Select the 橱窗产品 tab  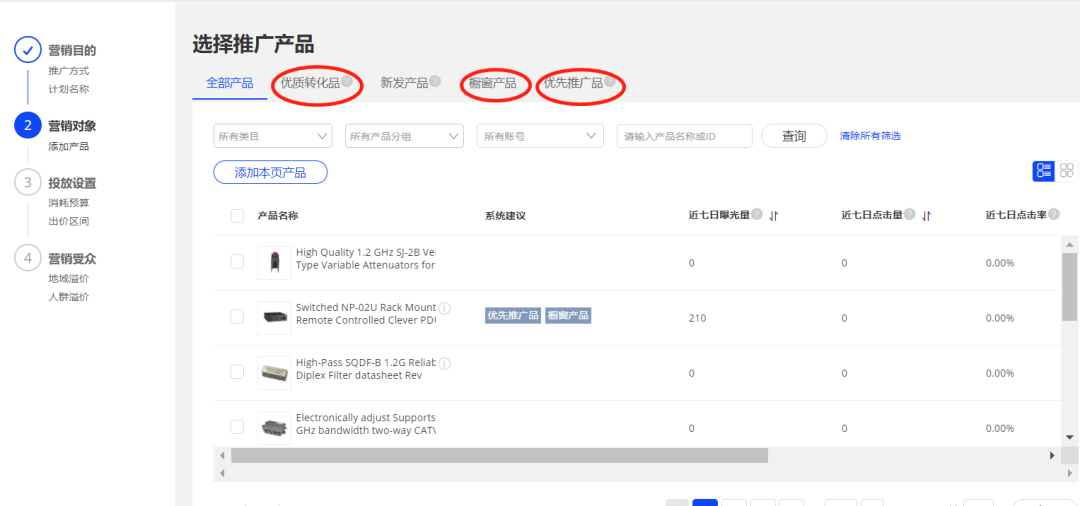click(492, 83)
